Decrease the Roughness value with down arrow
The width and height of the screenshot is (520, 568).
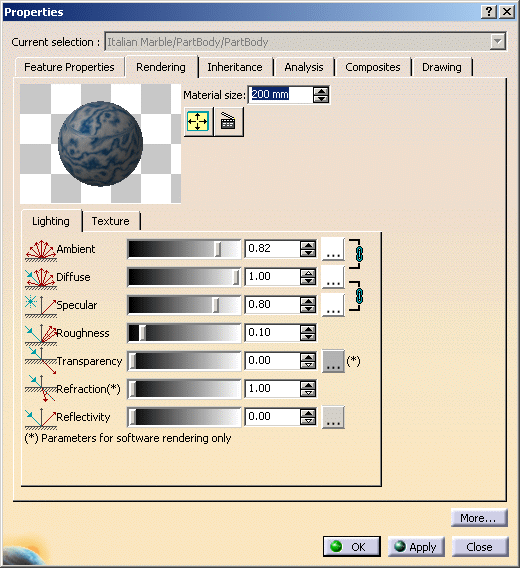pyautogui.click(x=308, y=337)
